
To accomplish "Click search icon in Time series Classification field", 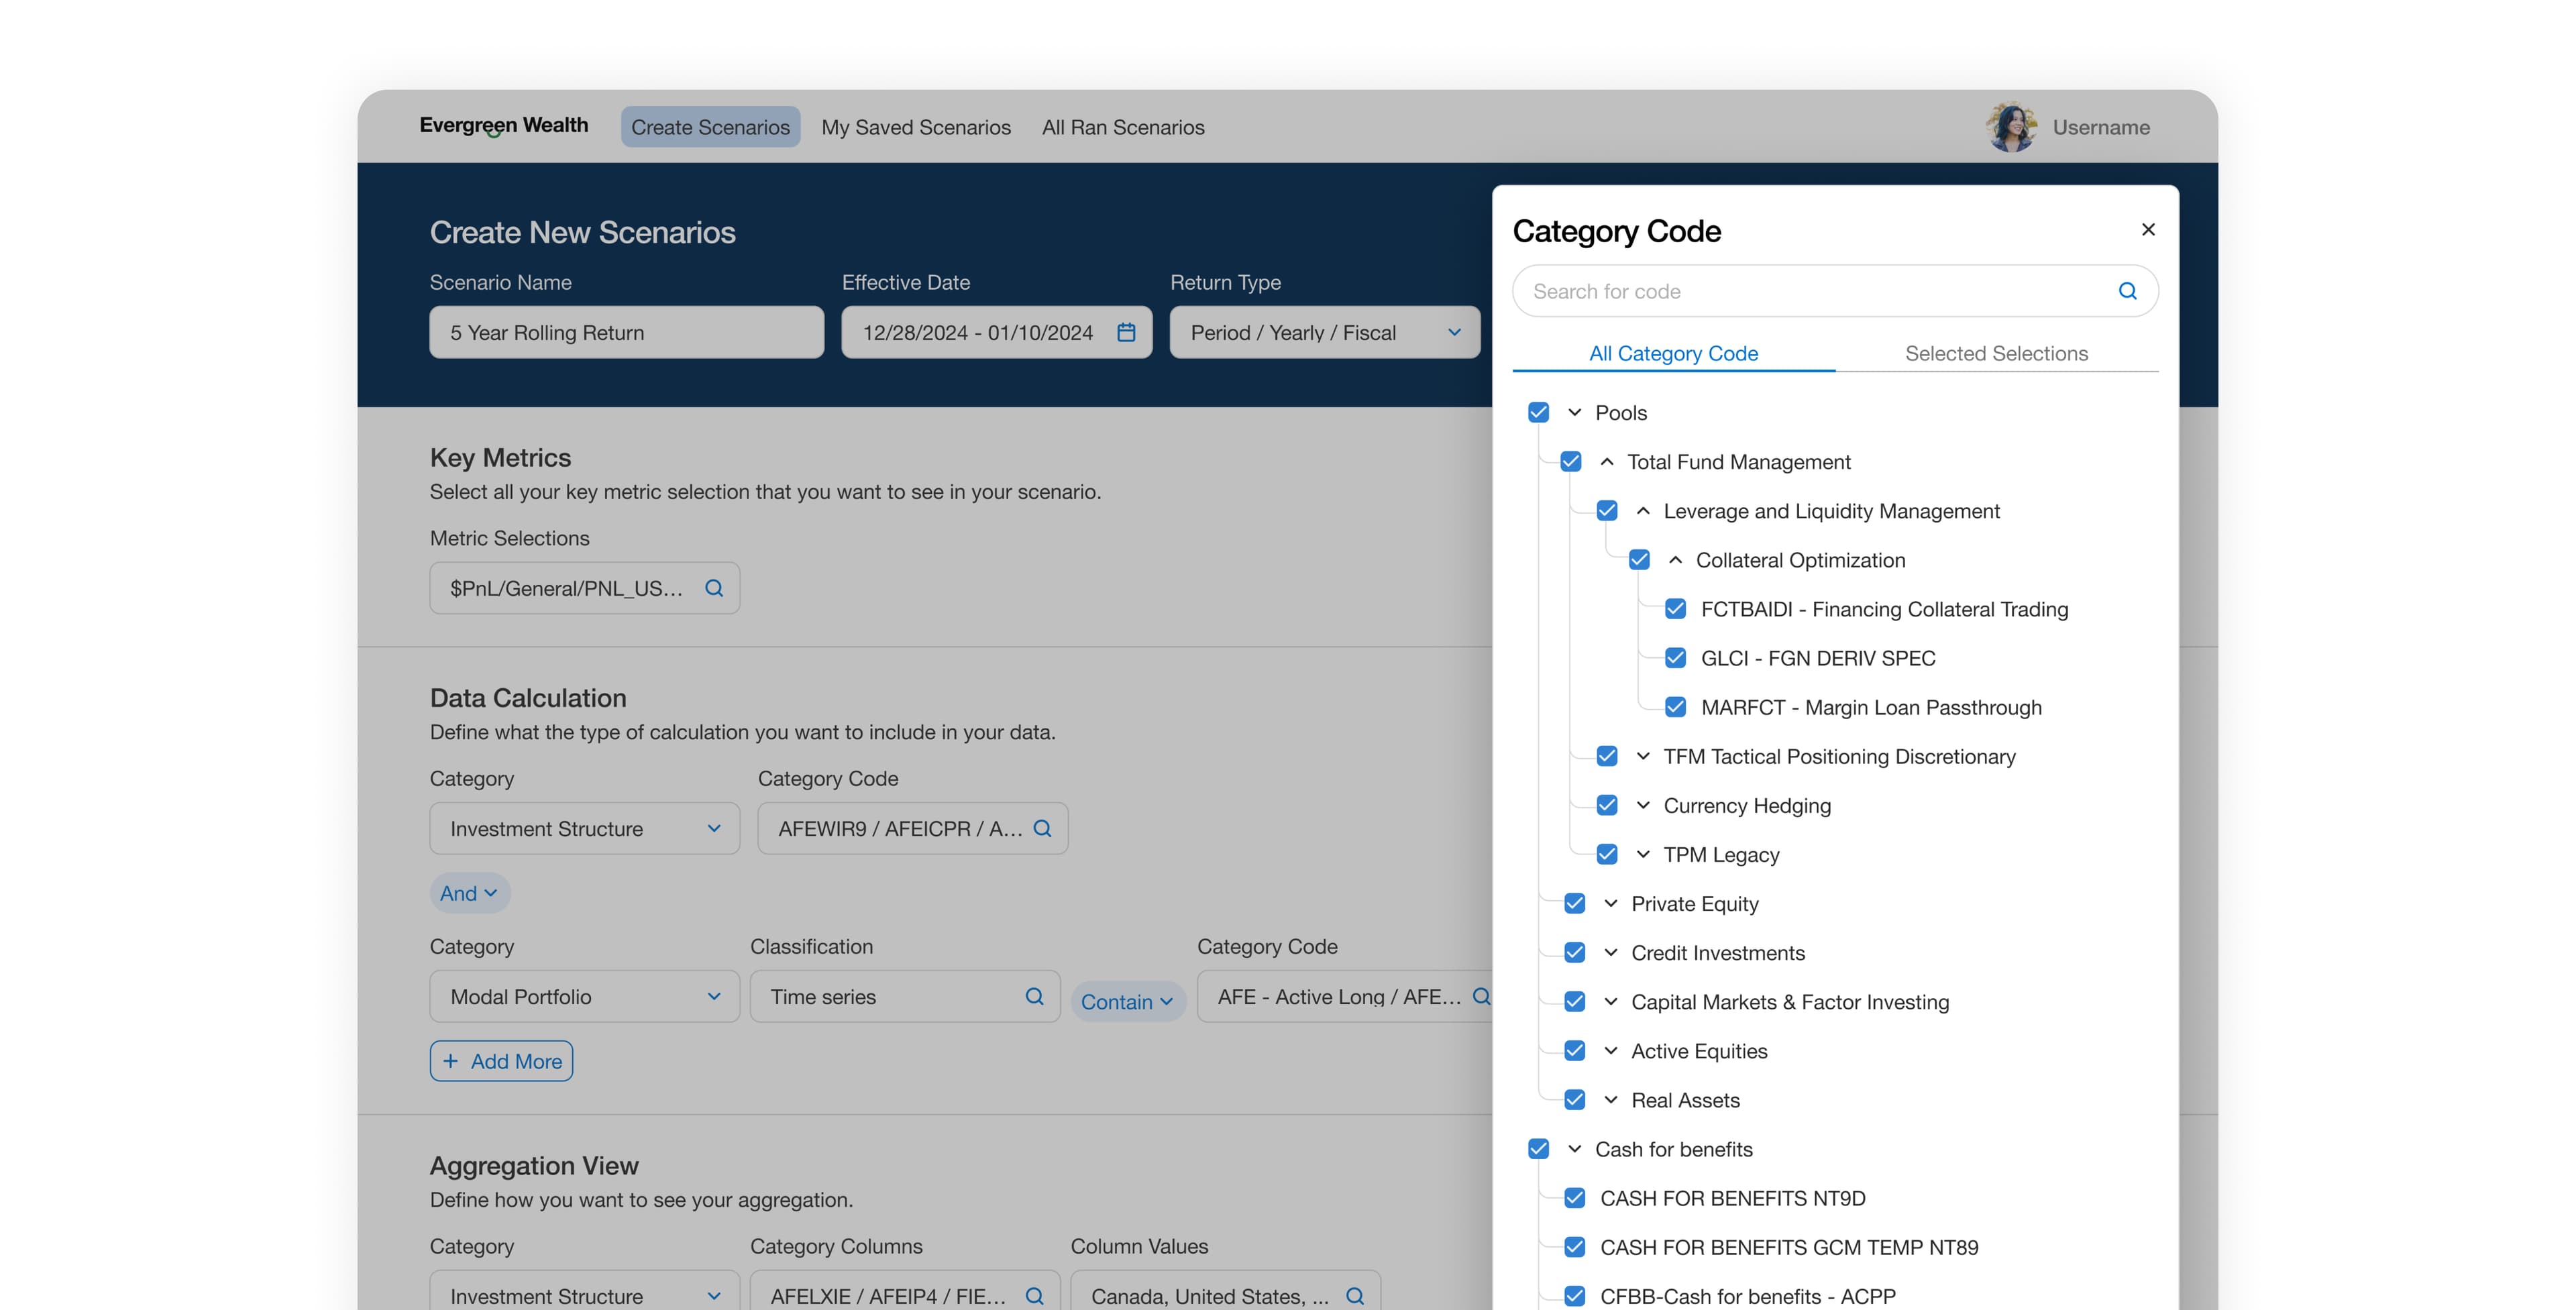I will pyautogui.click(x=1034, y=996).
